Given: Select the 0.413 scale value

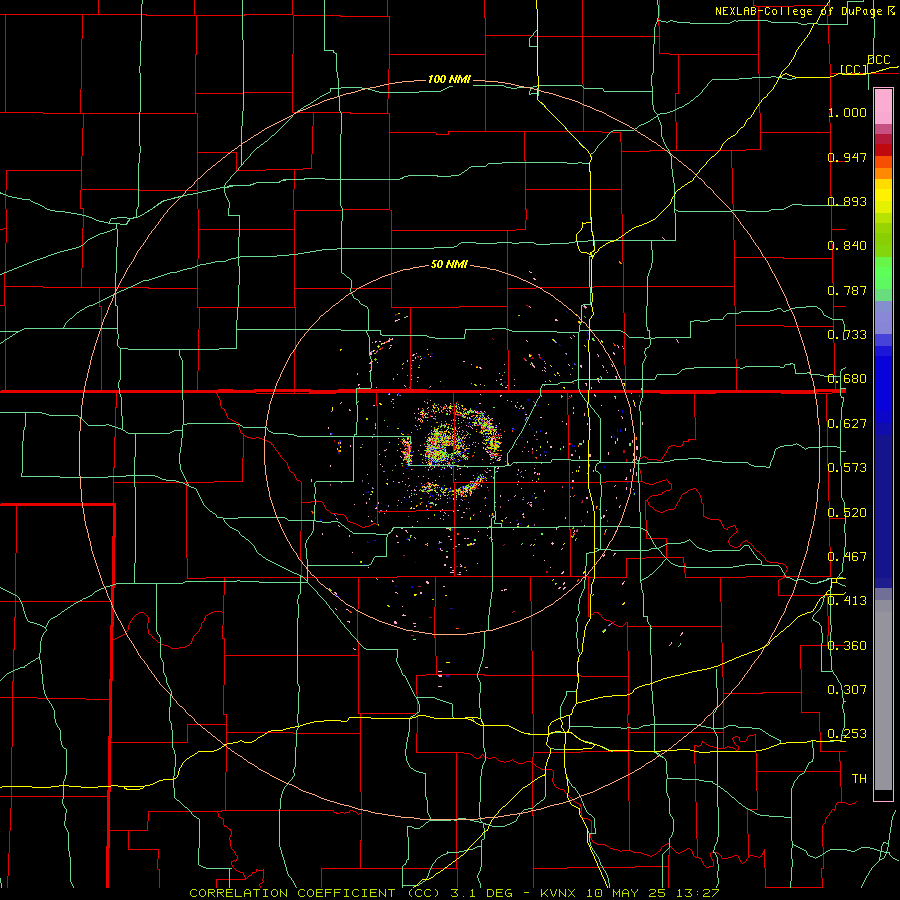Looking at the screenshot, I should click(x=847, y=601).
